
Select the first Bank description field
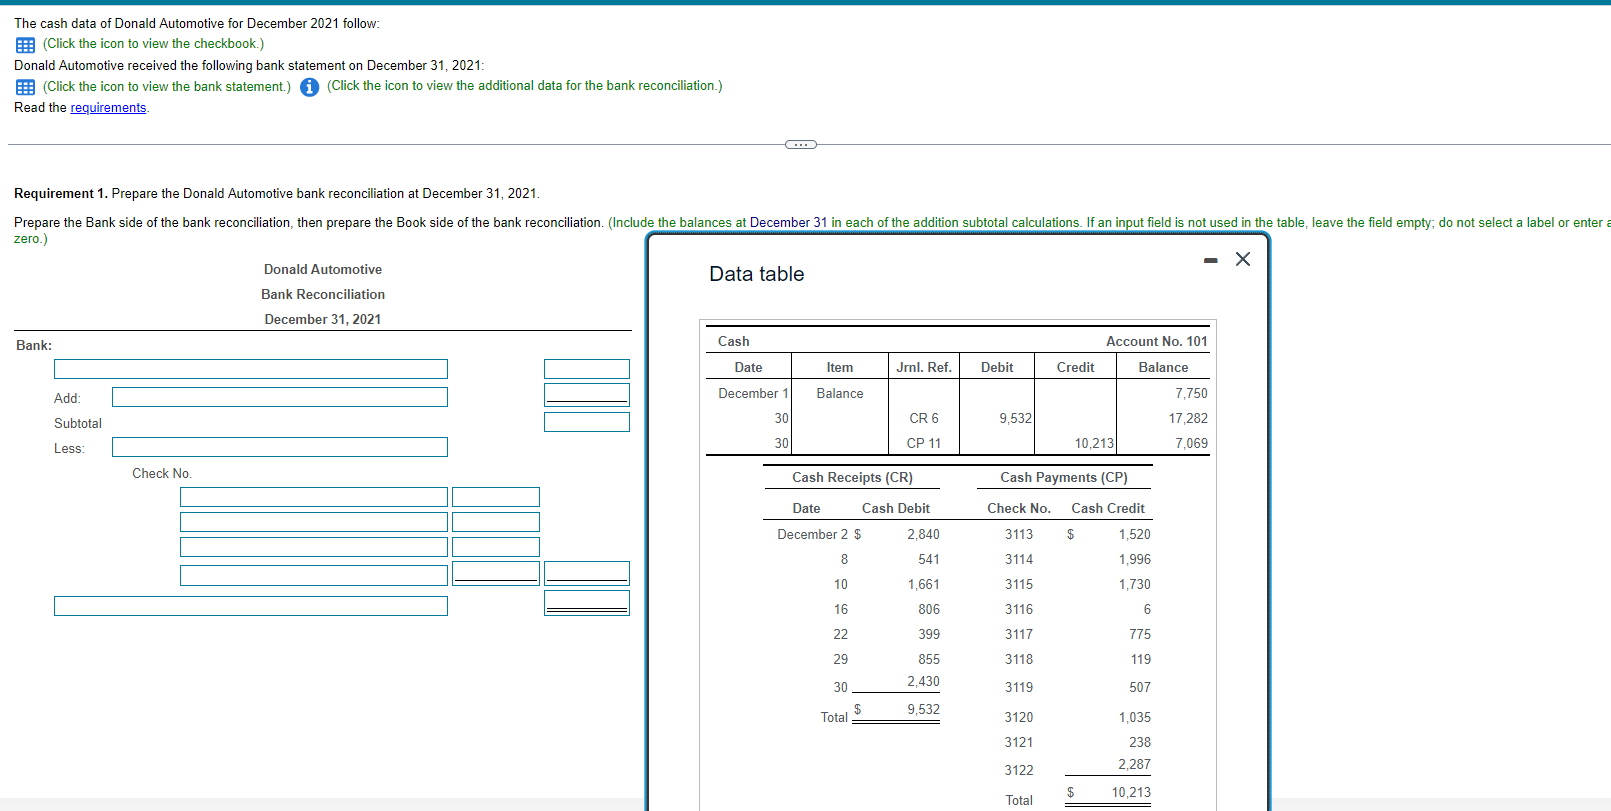(251, 369)
